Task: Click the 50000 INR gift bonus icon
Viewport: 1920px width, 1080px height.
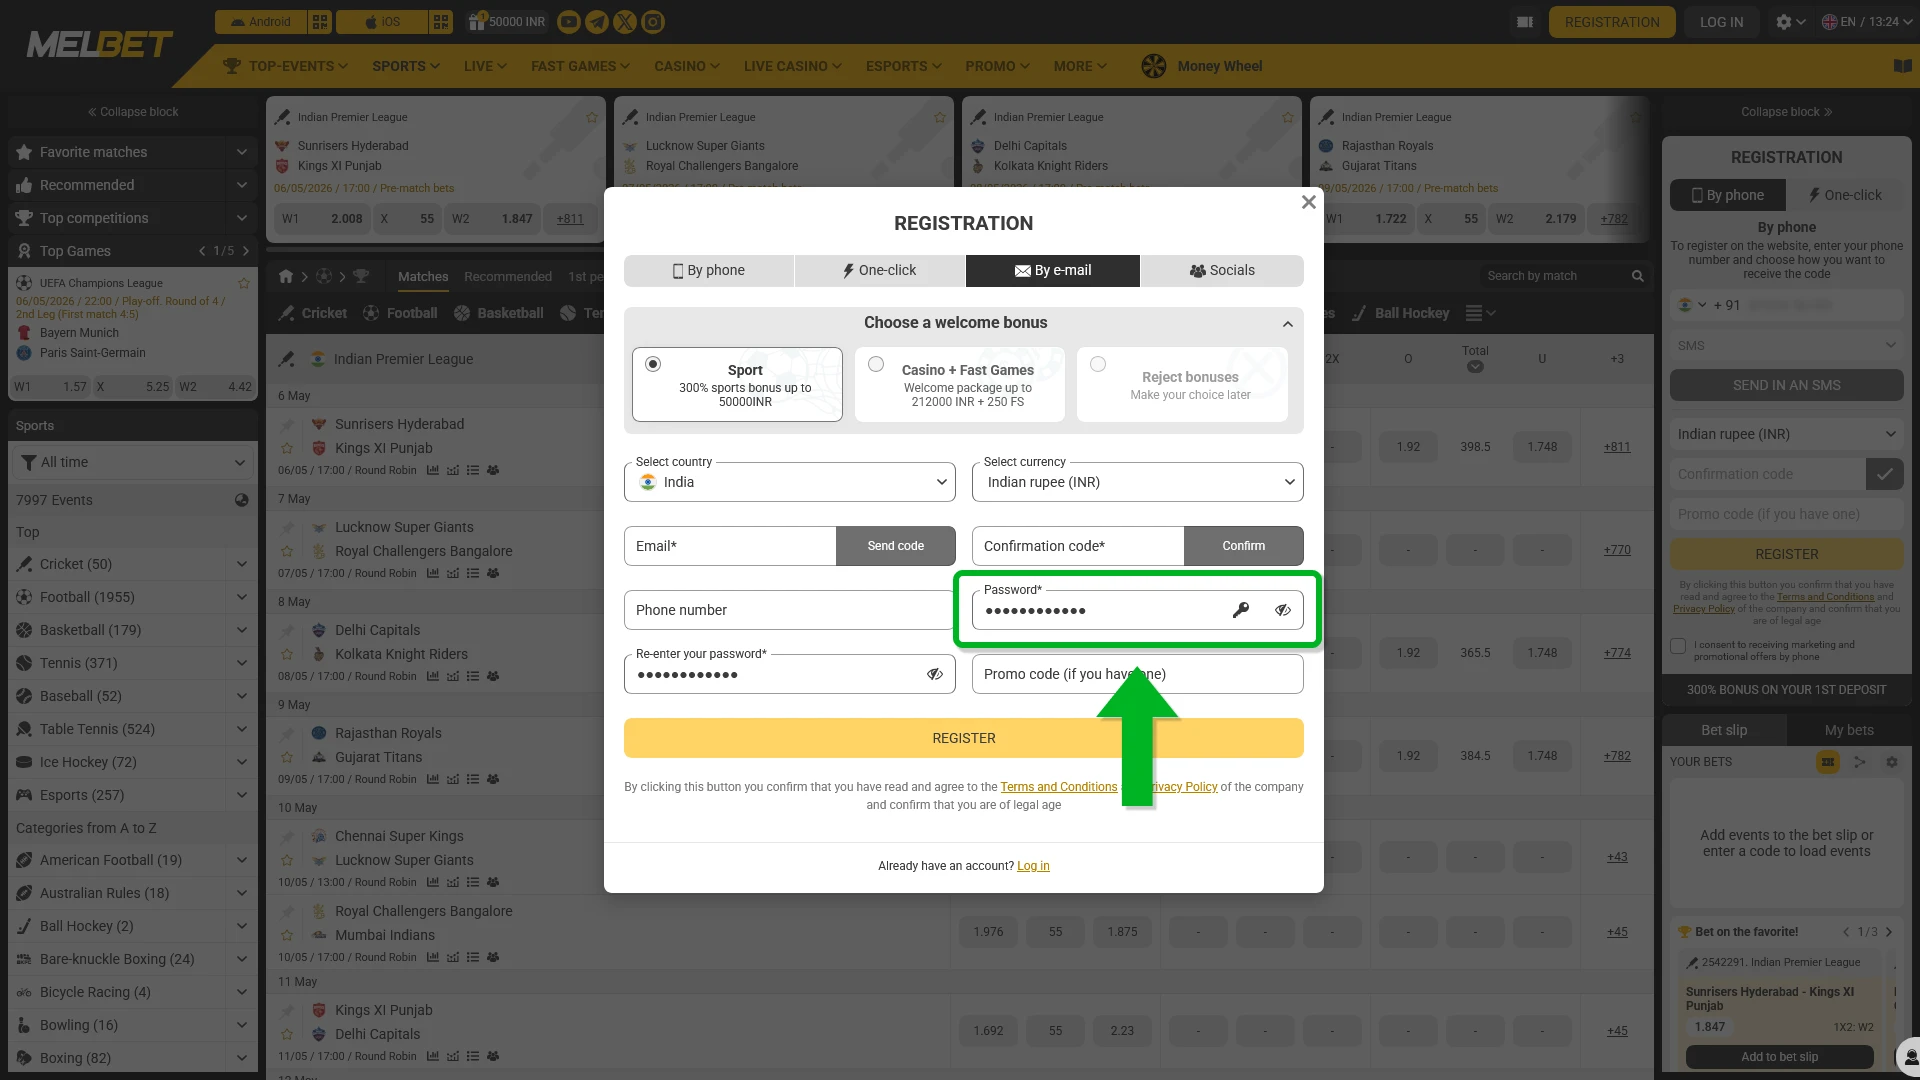Action: point(476,22)
